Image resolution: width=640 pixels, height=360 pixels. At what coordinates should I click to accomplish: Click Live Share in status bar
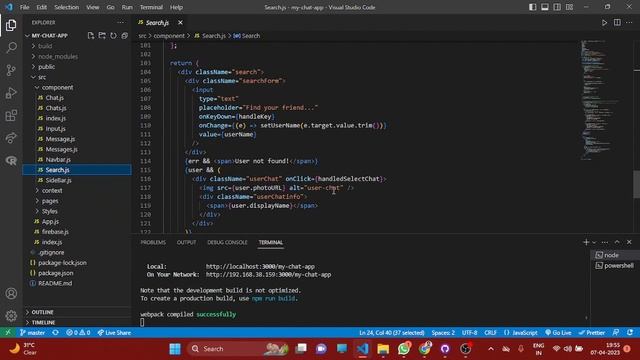pos(114,333)
